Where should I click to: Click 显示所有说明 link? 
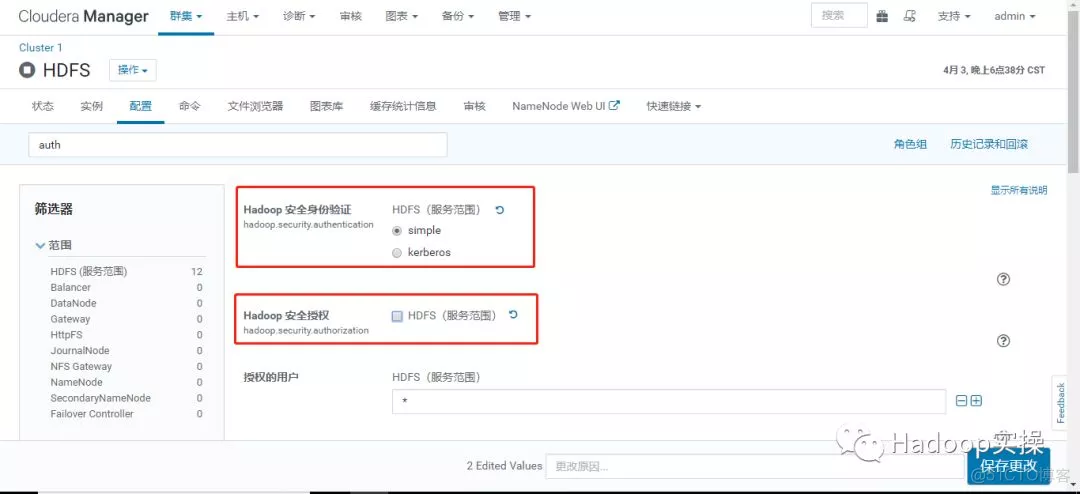coord(1019,190)
